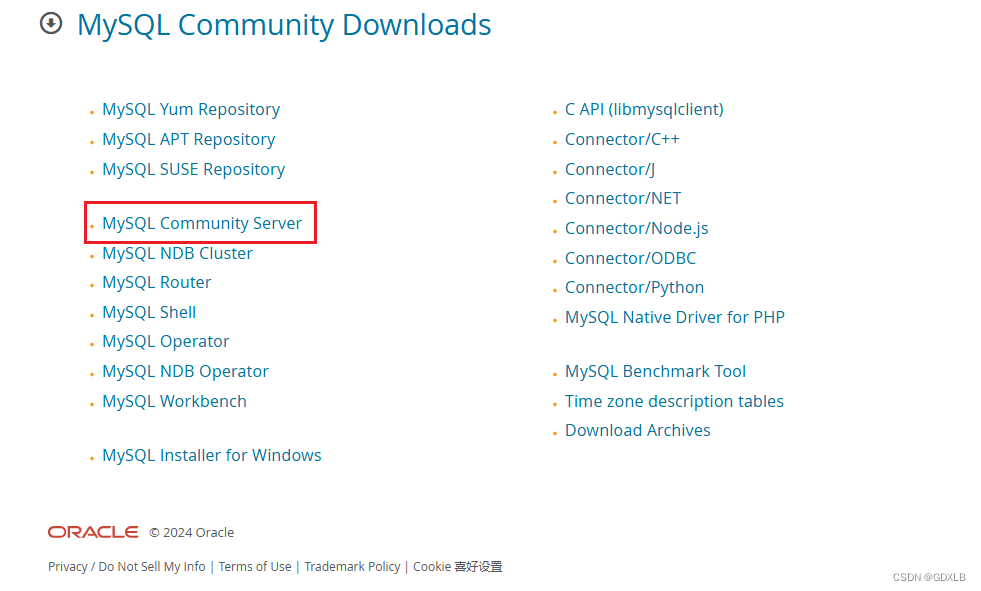Open MySQL Community Server download page

[x=201, y=223]
